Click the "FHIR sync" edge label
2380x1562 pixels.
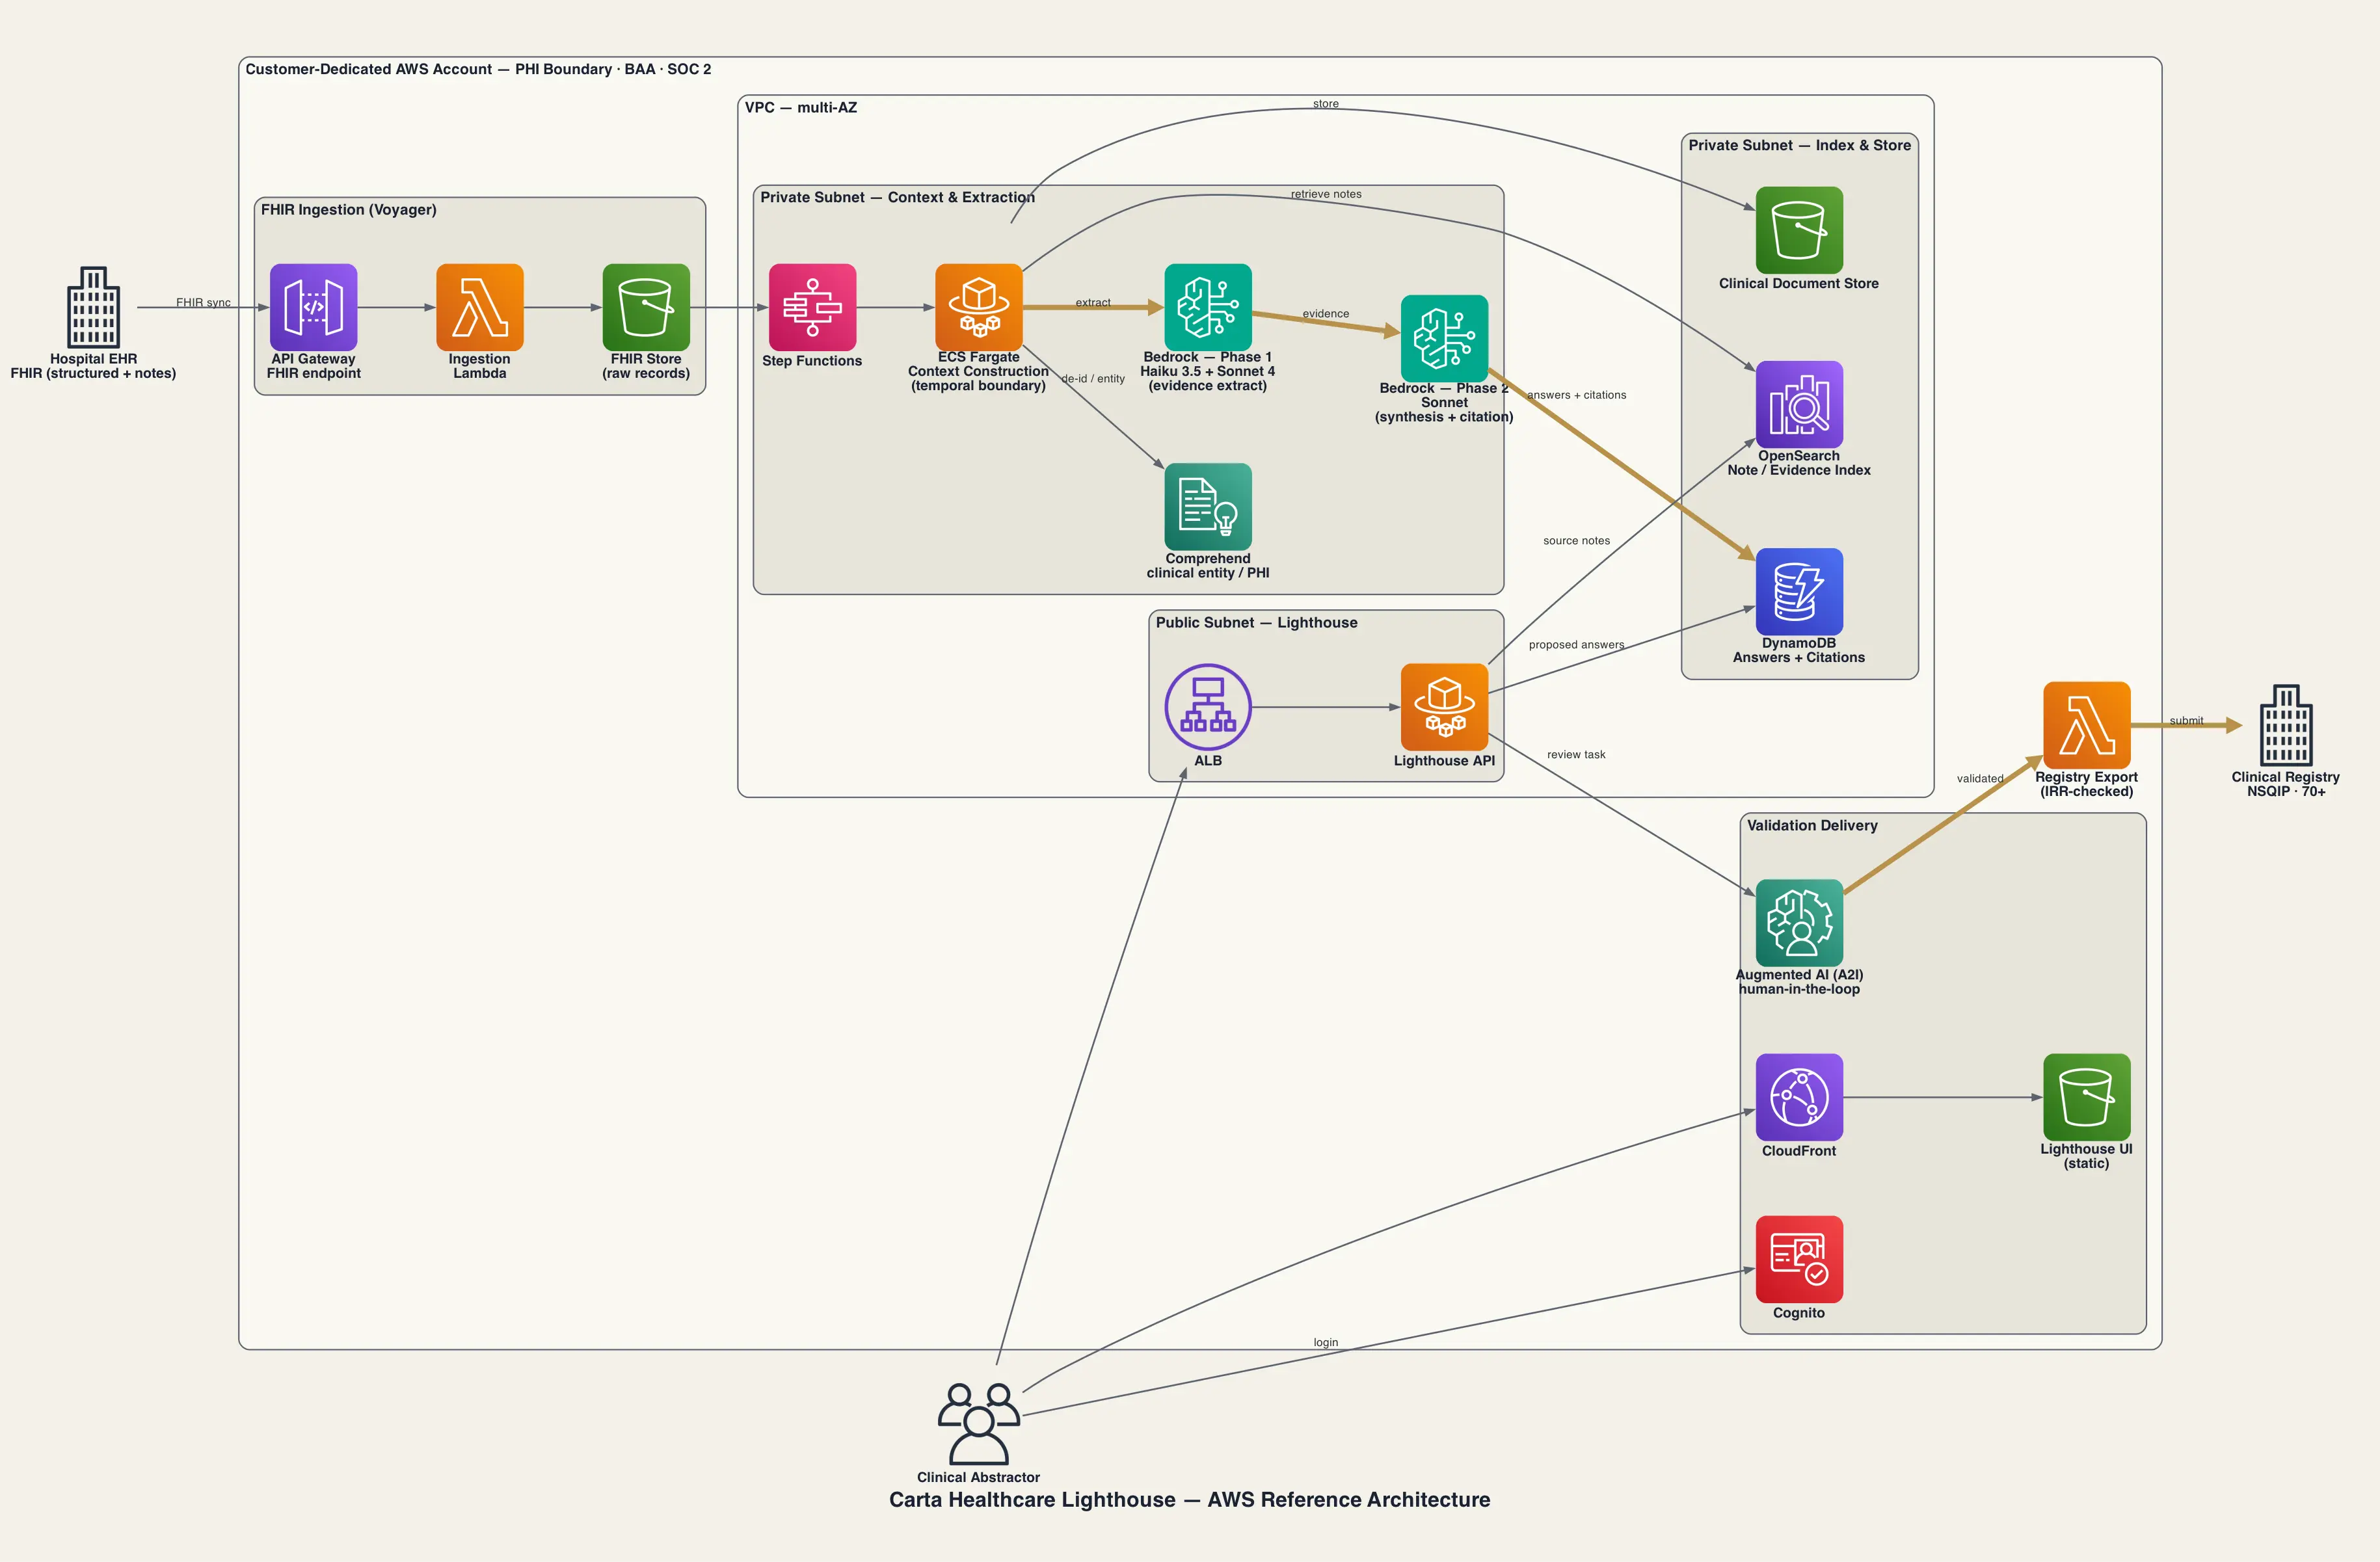(x=203, y=302)
